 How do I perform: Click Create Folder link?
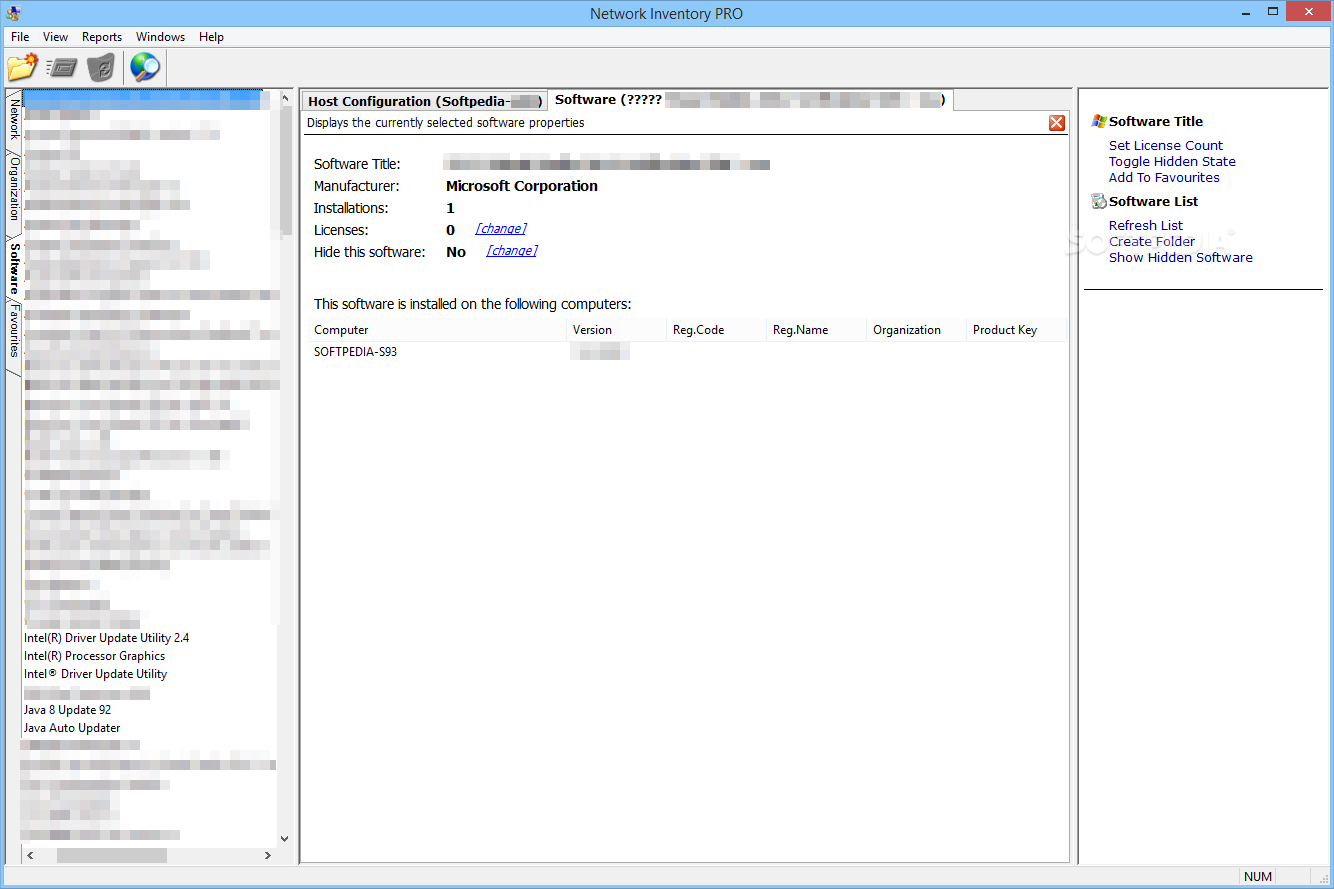[x=1152, y=241]
